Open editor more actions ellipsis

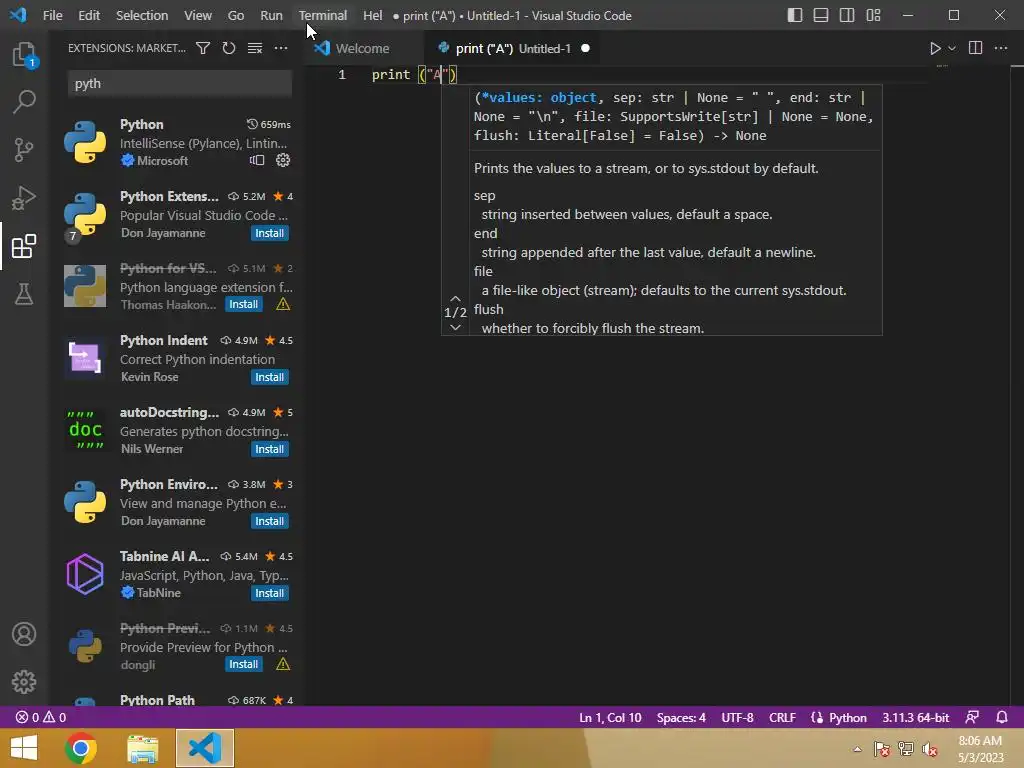coord(1000,48)
